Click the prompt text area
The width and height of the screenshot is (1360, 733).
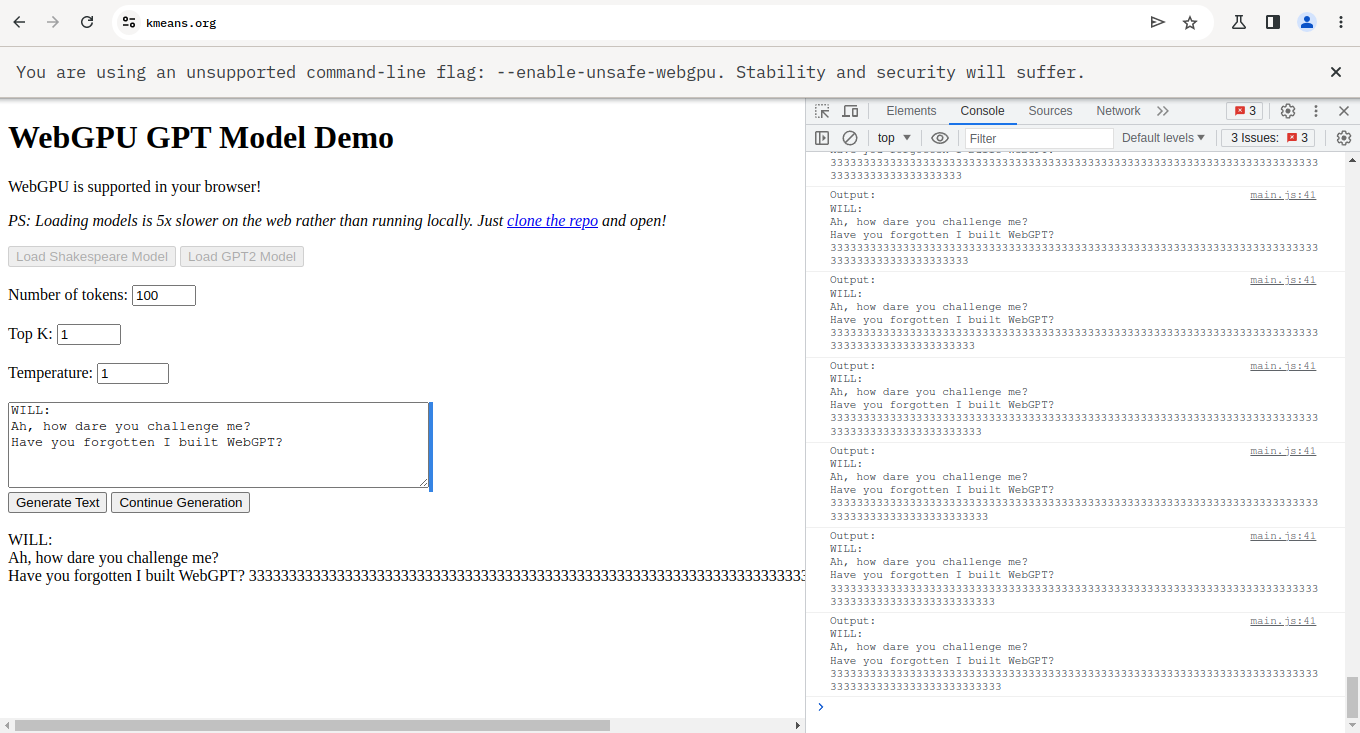[219, 445]
